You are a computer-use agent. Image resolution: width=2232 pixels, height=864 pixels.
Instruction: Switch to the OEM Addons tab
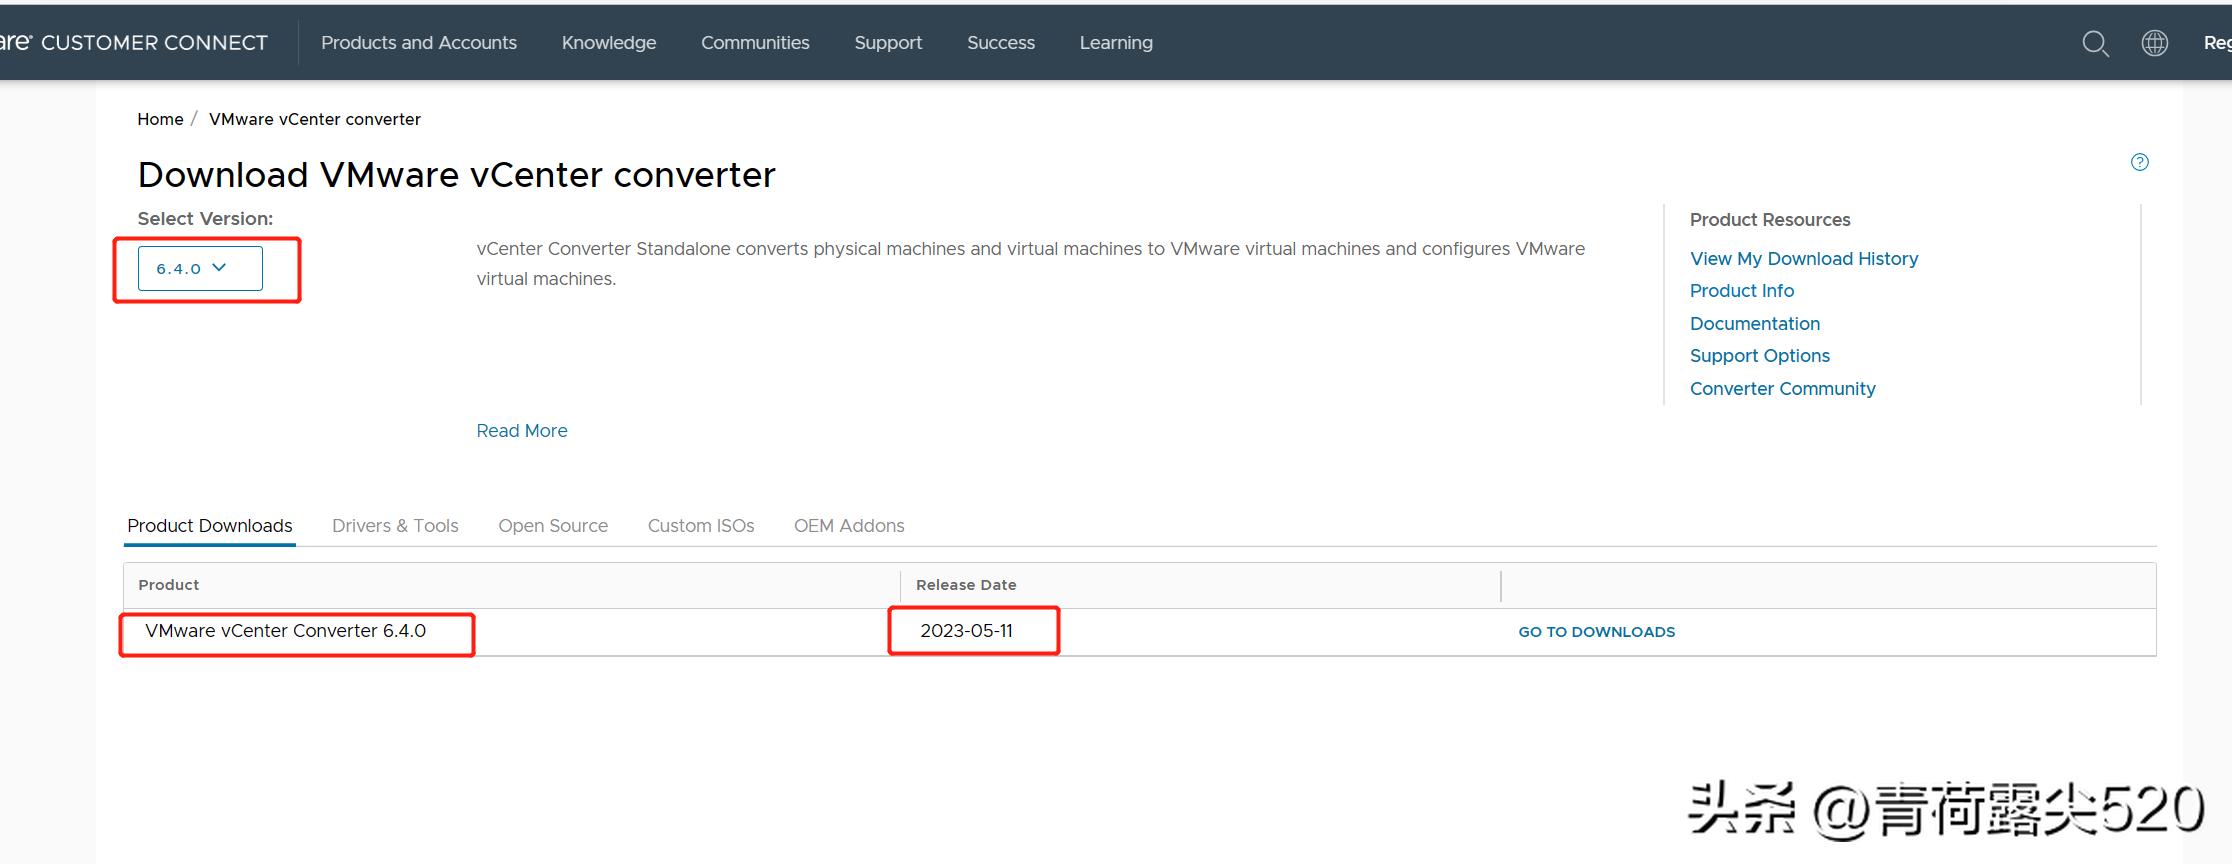pos(849,526)
